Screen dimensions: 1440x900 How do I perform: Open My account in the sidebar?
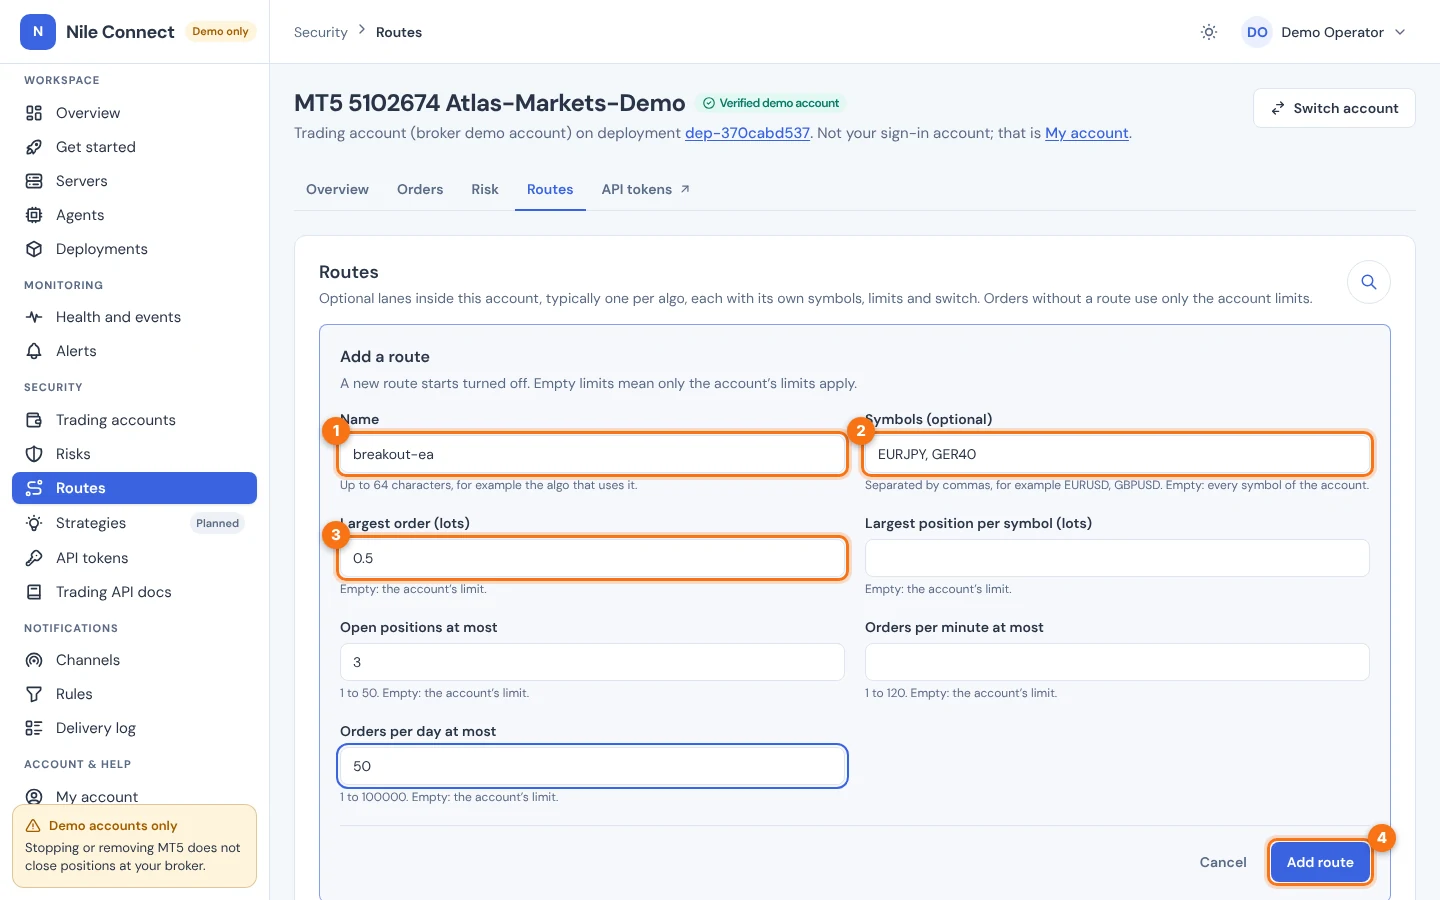click(134, 796)
